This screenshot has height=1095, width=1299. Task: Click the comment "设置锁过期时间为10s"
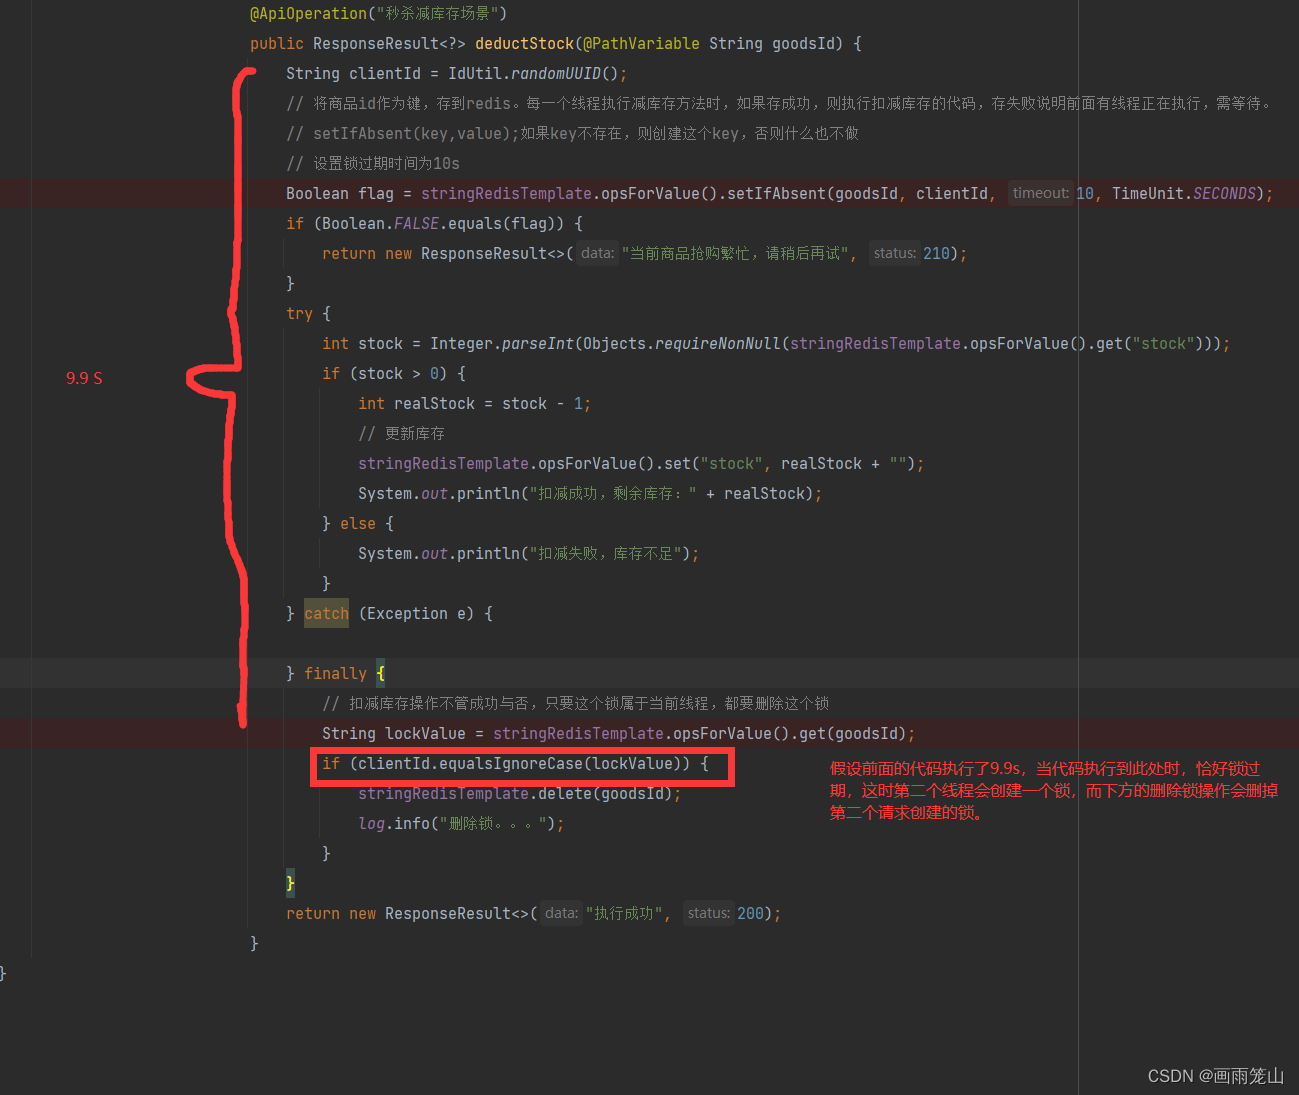click(x=373, y=163)
